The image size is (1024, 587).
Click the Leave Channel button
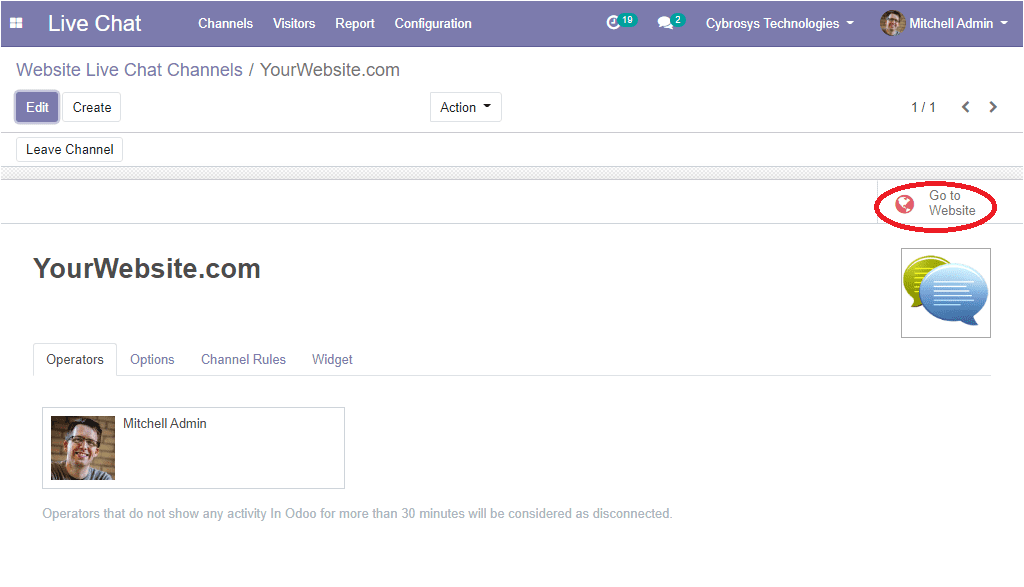pyautogui.click(x=69, y=150)
